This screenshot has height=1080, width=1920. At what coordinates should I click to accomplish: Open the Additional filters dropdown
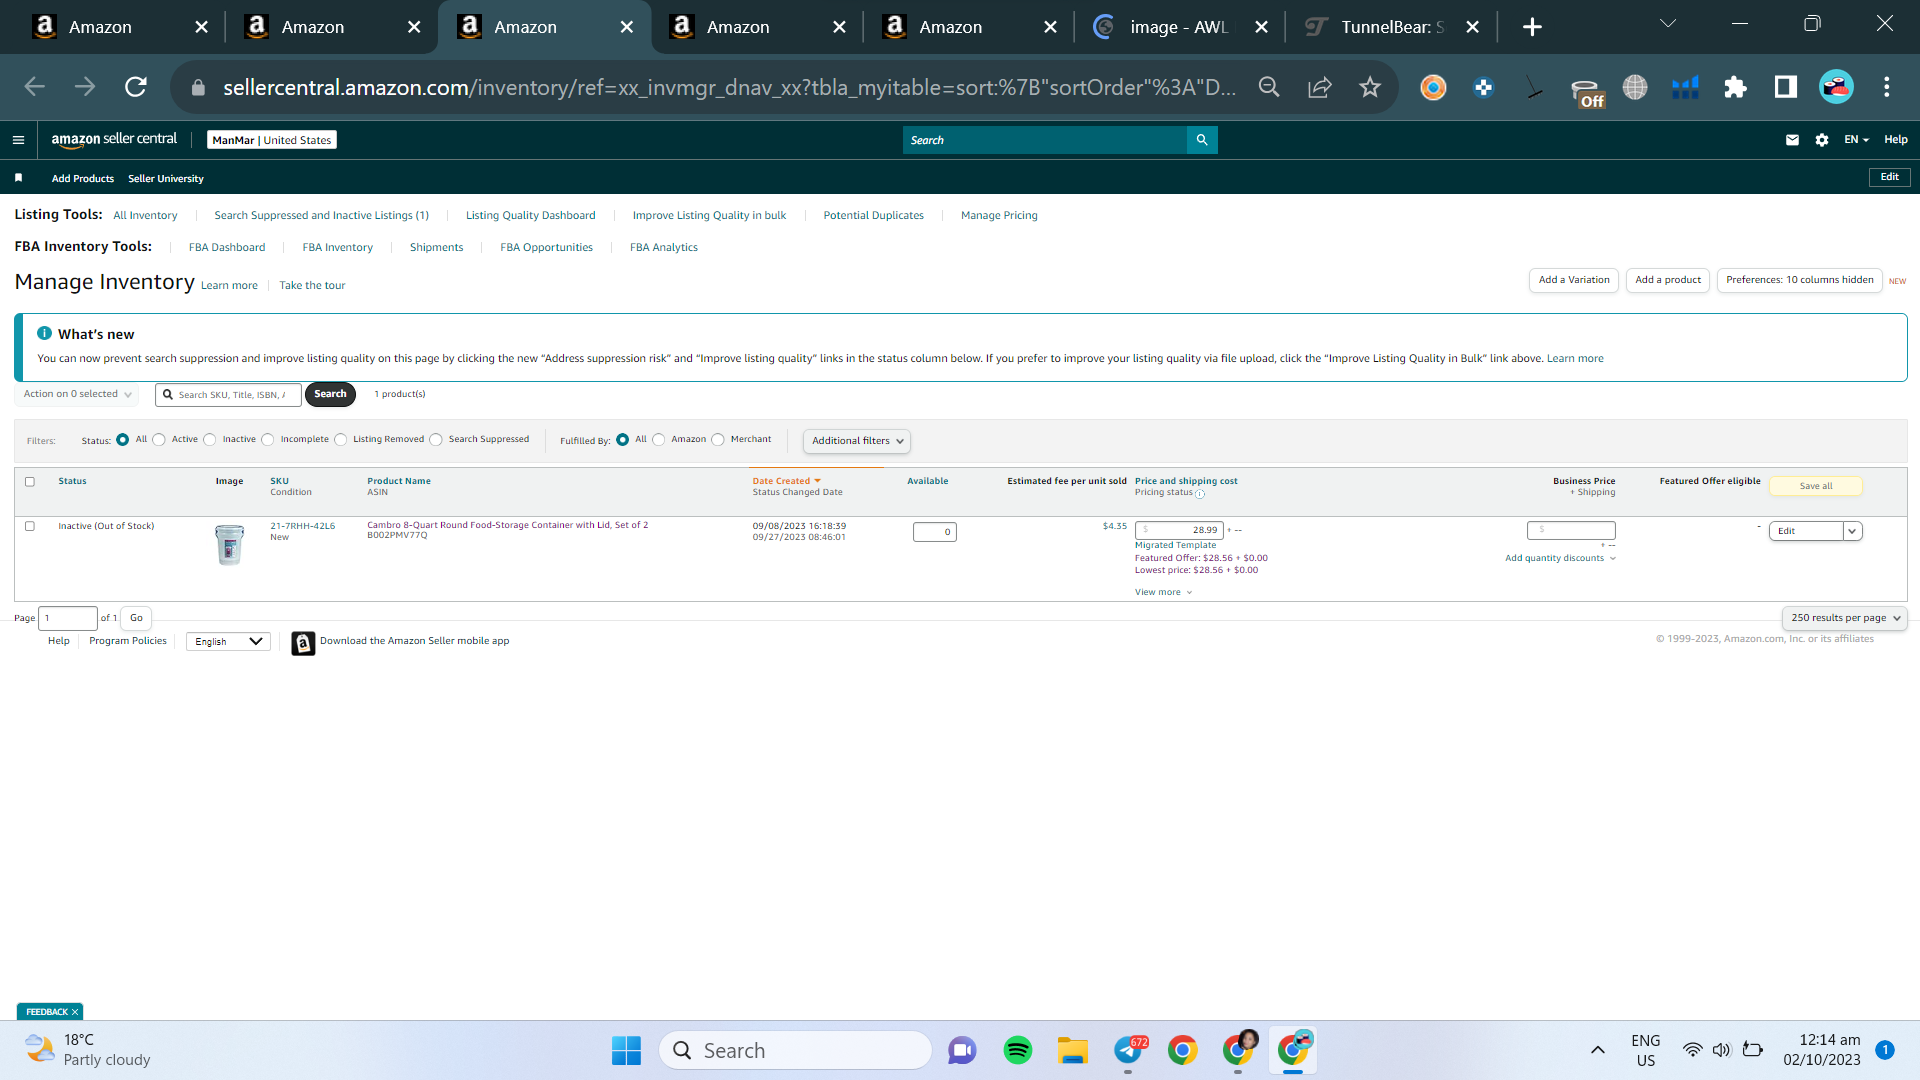857,441
